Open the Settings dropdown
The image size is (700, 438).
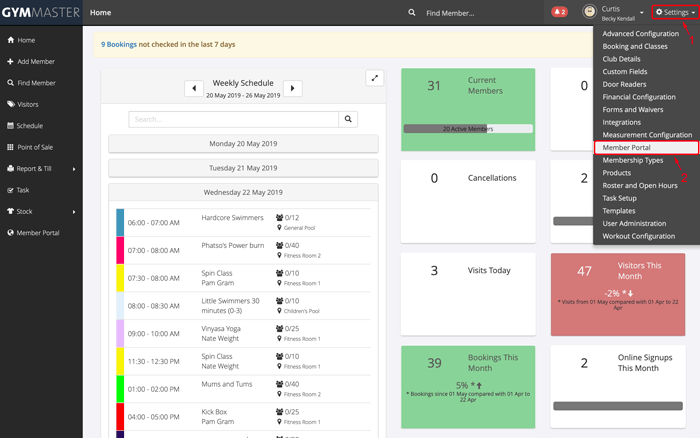[675, 13]
